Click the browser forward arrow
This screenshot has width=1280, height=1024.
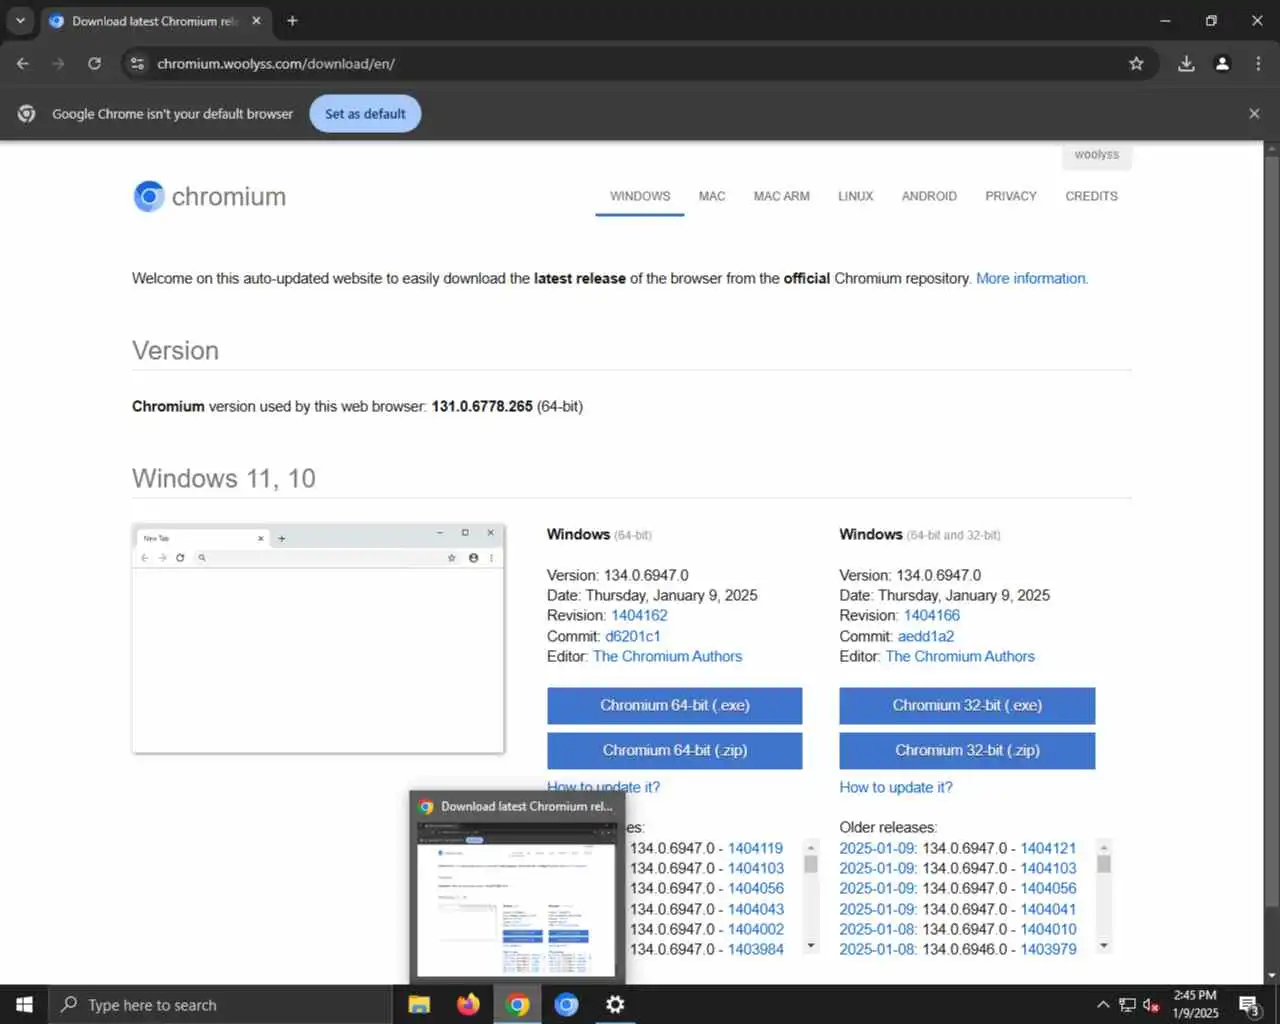click(x=58, y=63)
